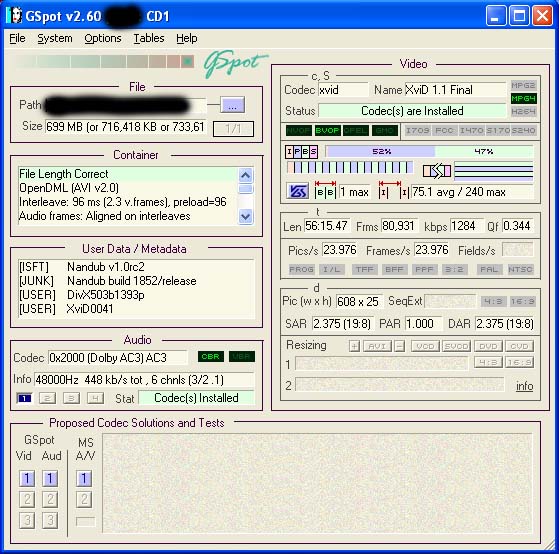Click the DVD resizing preset
559x554 pixels.
click(x=488, y=346)
